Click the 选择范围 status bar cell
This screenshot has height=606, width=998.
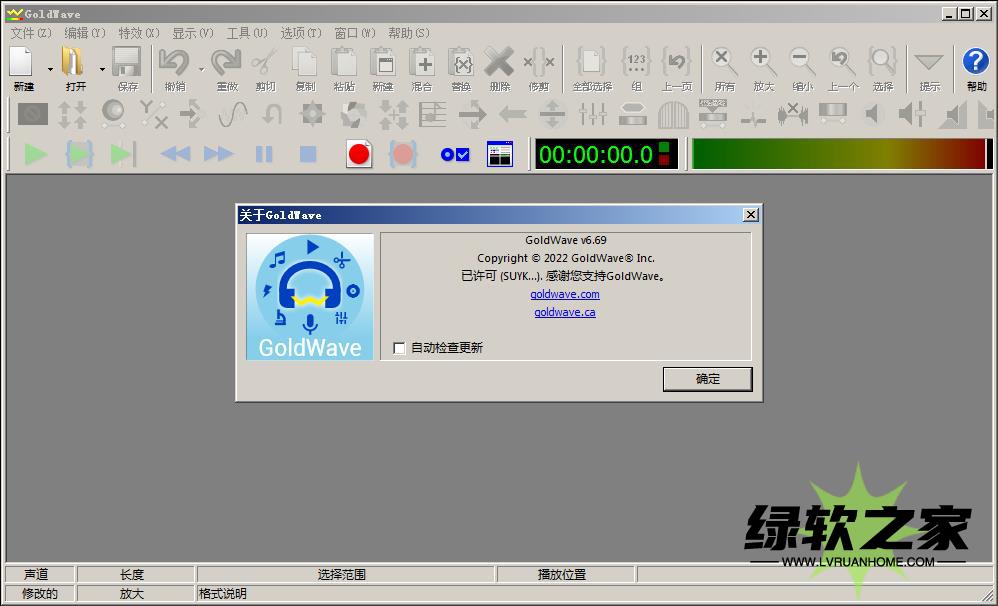[346, 575]
